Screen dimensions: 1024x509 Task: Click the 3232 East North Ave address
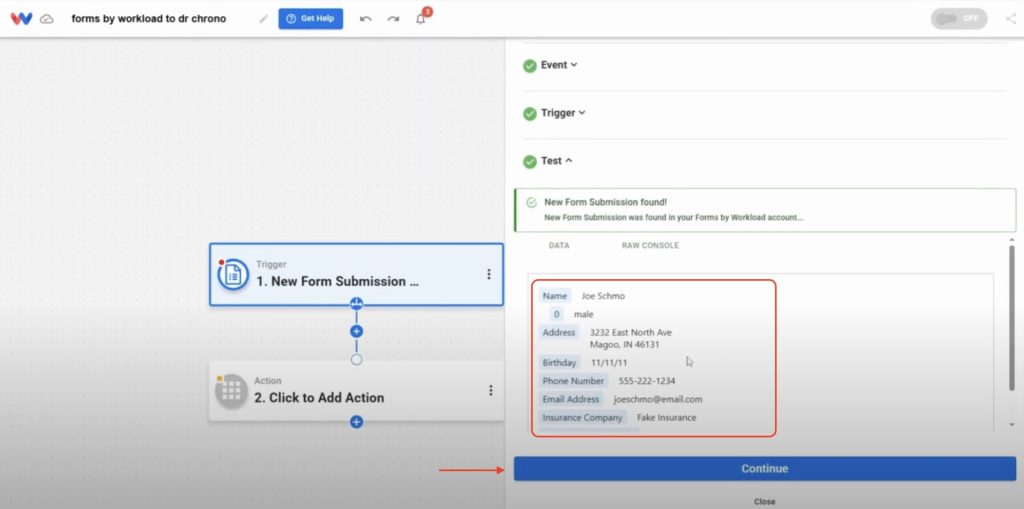[631, 333]
